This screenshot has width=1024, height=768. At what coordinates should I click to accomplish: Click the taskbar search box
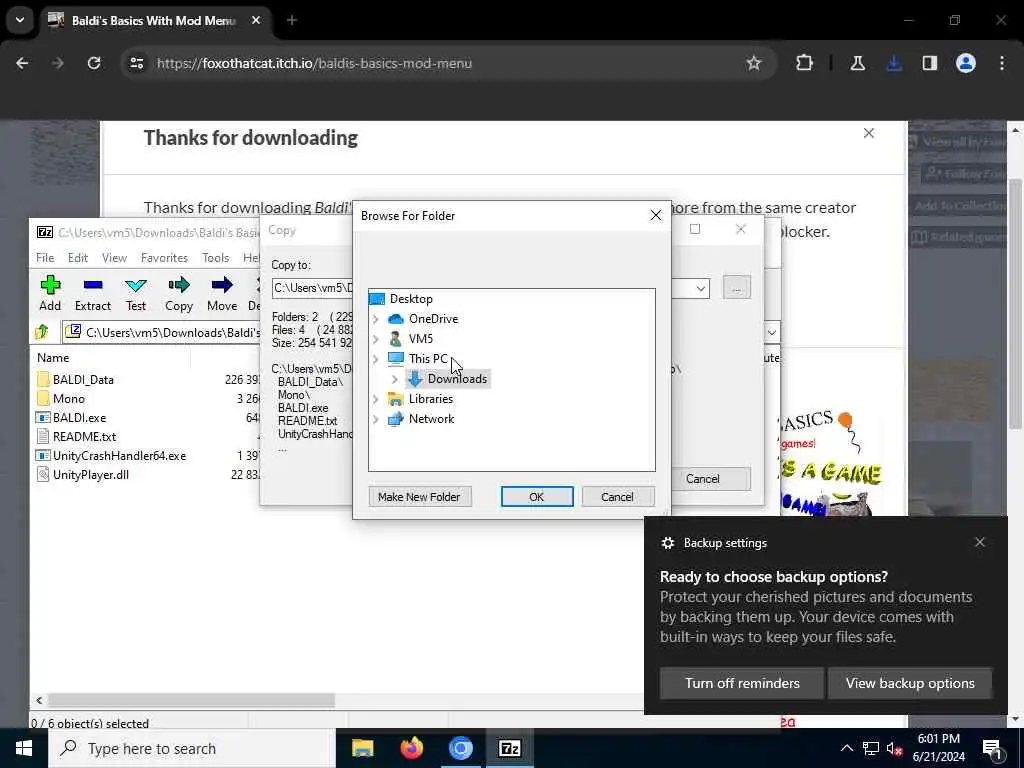(x=192, y=748)
